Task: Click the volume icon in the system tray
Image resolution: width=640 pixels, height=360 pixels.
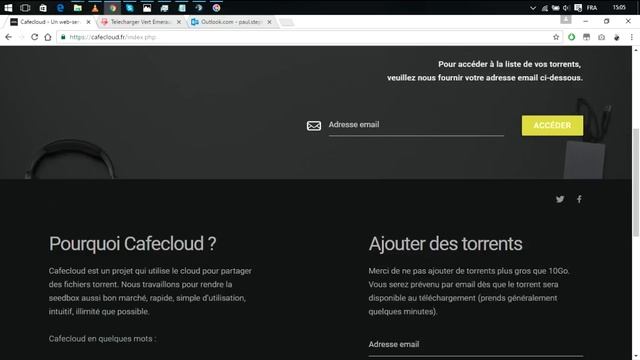Action: pos(566,8)
